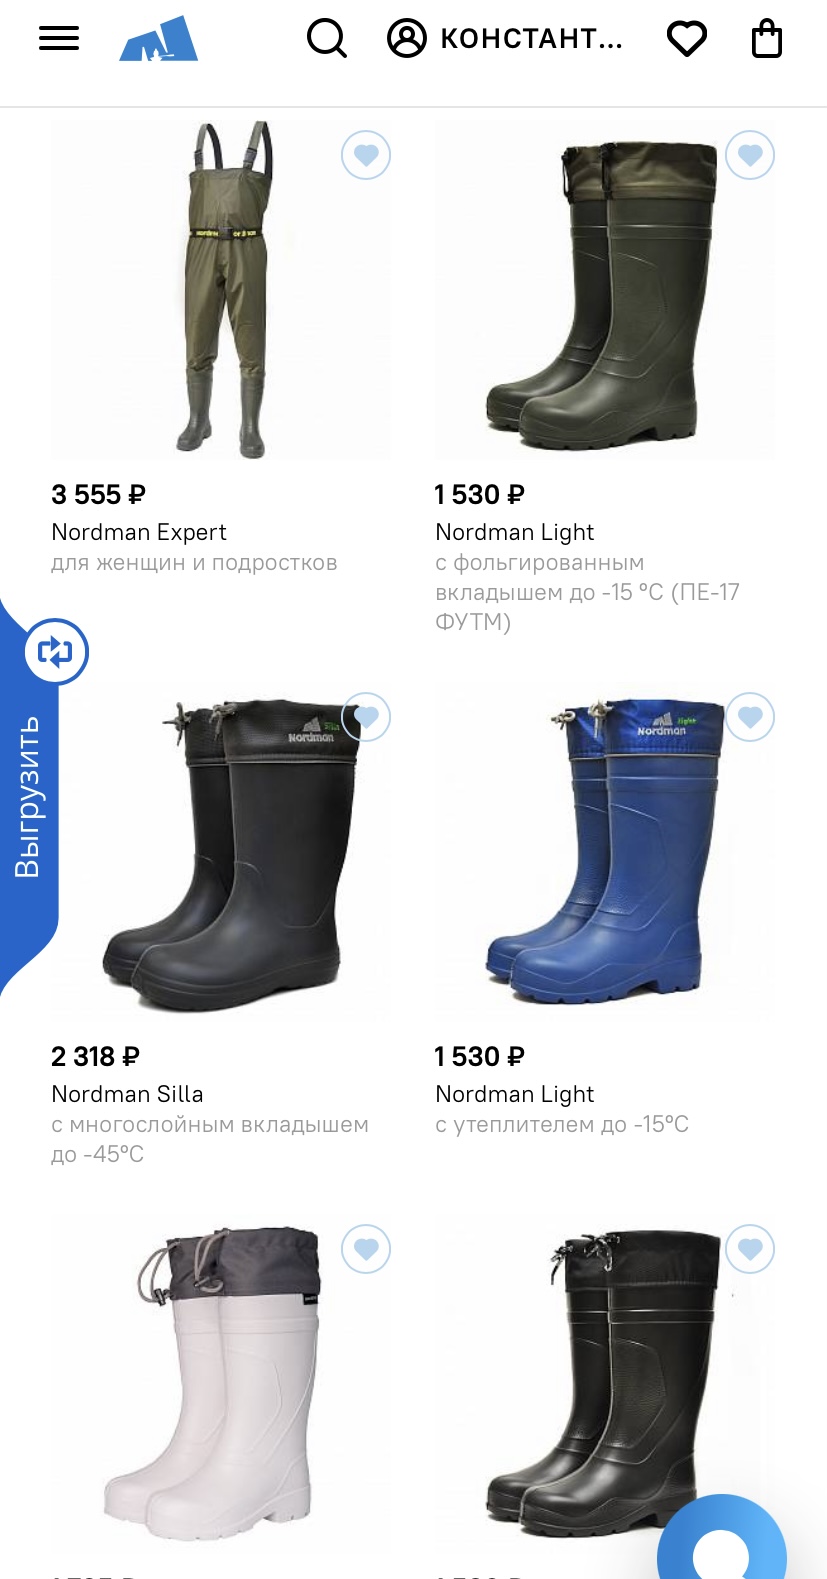The width and height of the screenshot is (827, 1579).
Task: Open the hamburger navigation menu
Action: (x=59, y=39)
